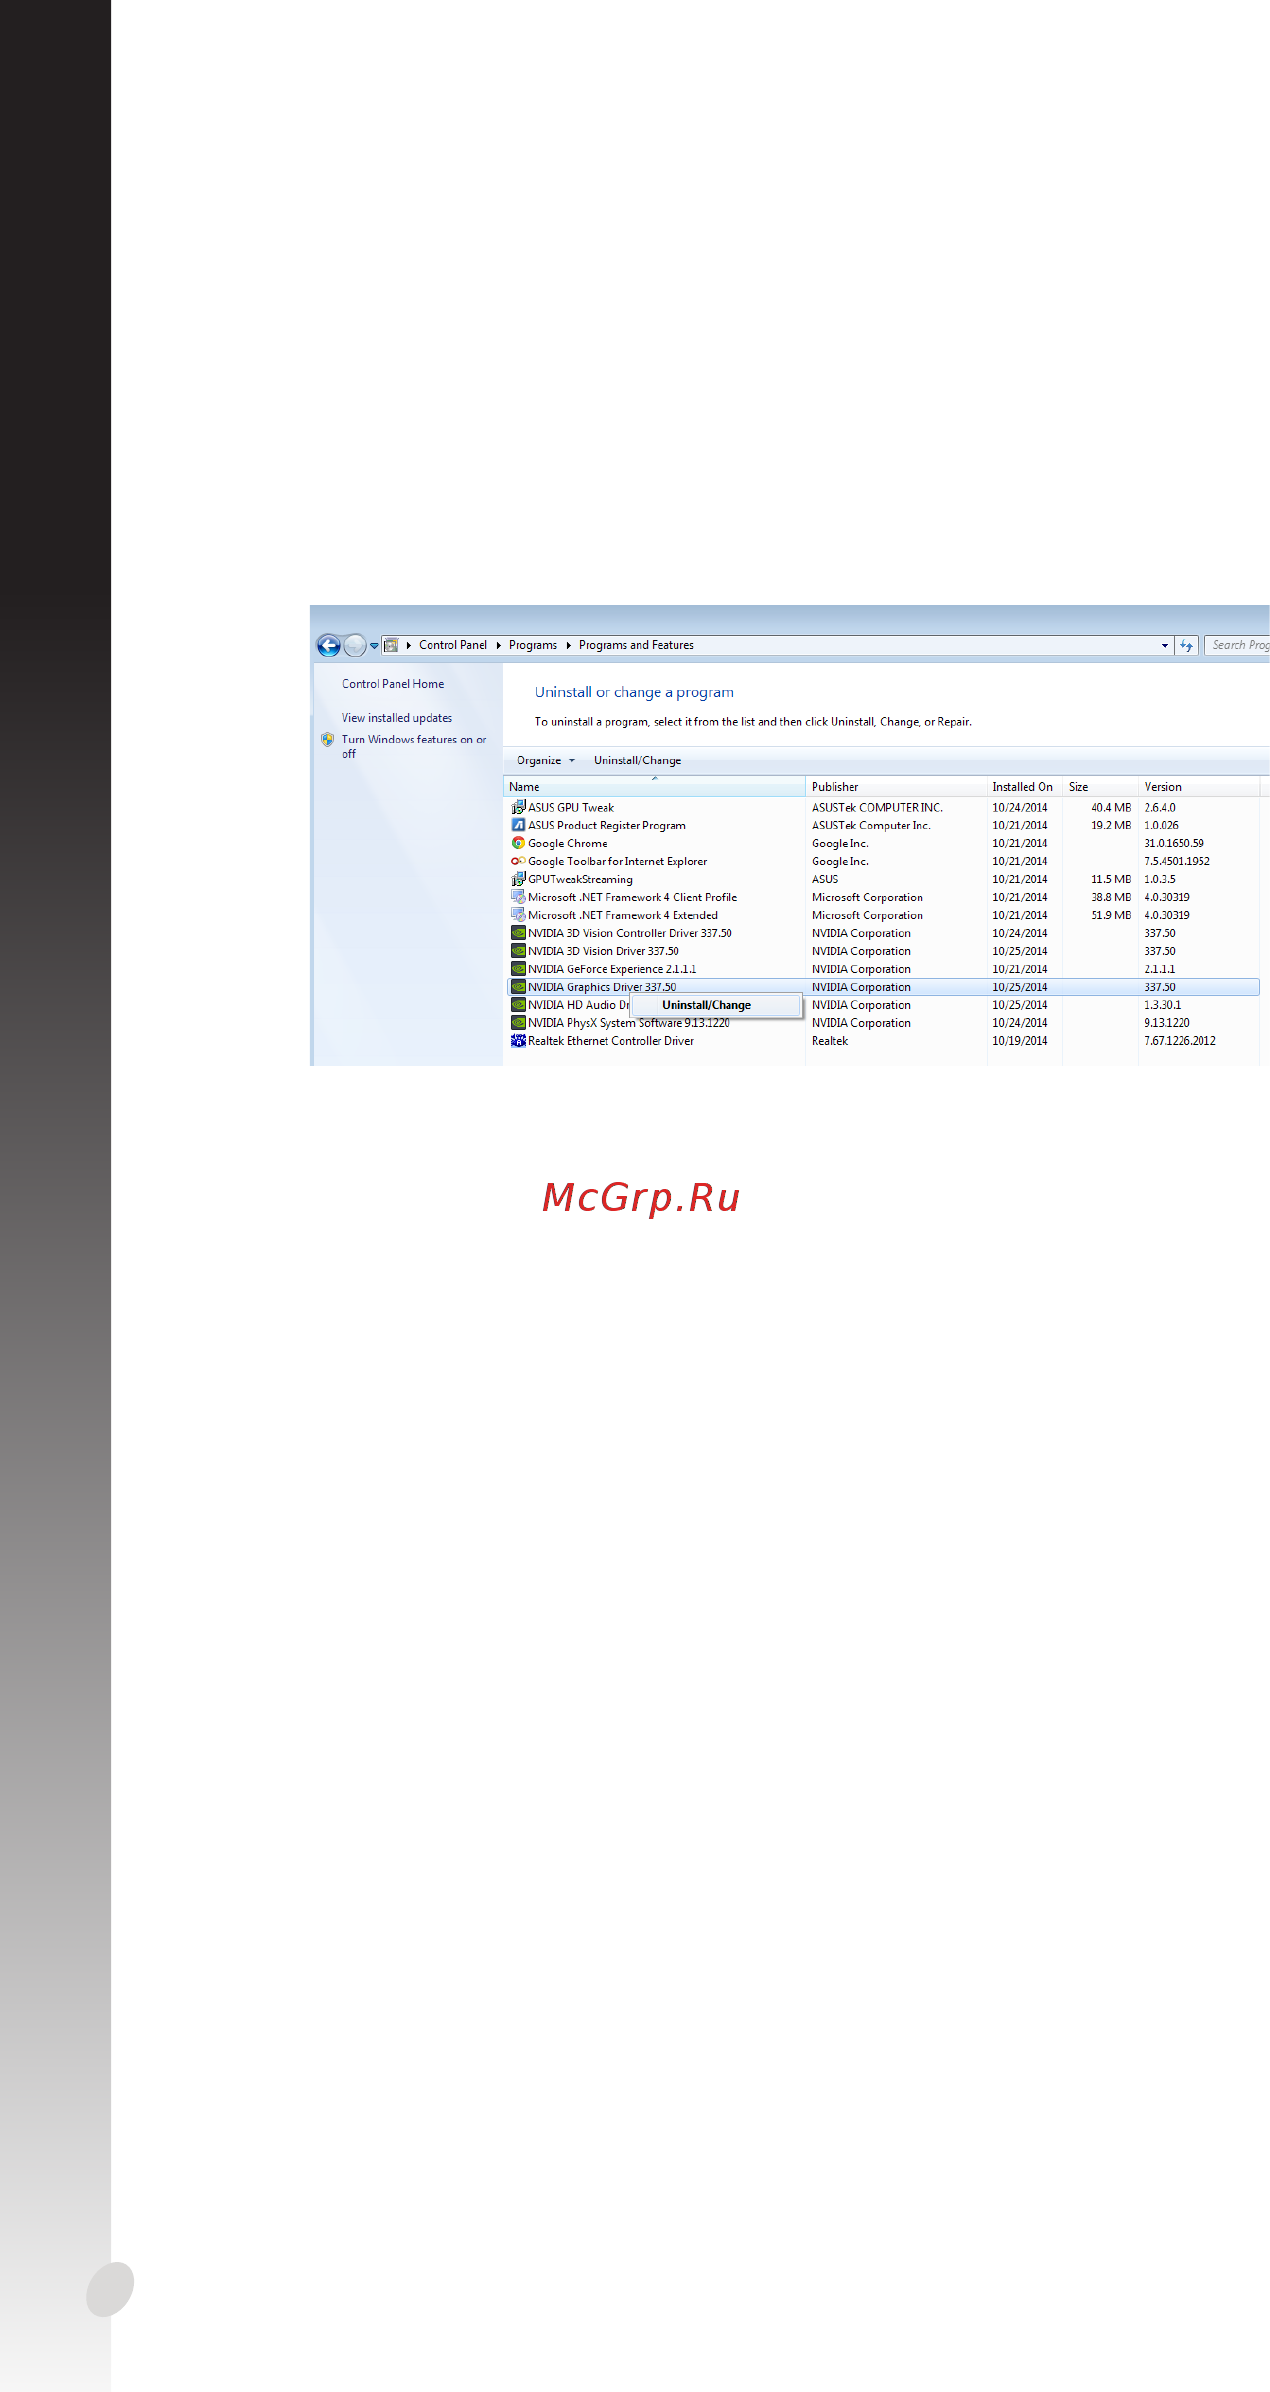Select the Google Chrome program name
The width and height of the screenshot is (1270, 2392).
[x=568, y=844]
